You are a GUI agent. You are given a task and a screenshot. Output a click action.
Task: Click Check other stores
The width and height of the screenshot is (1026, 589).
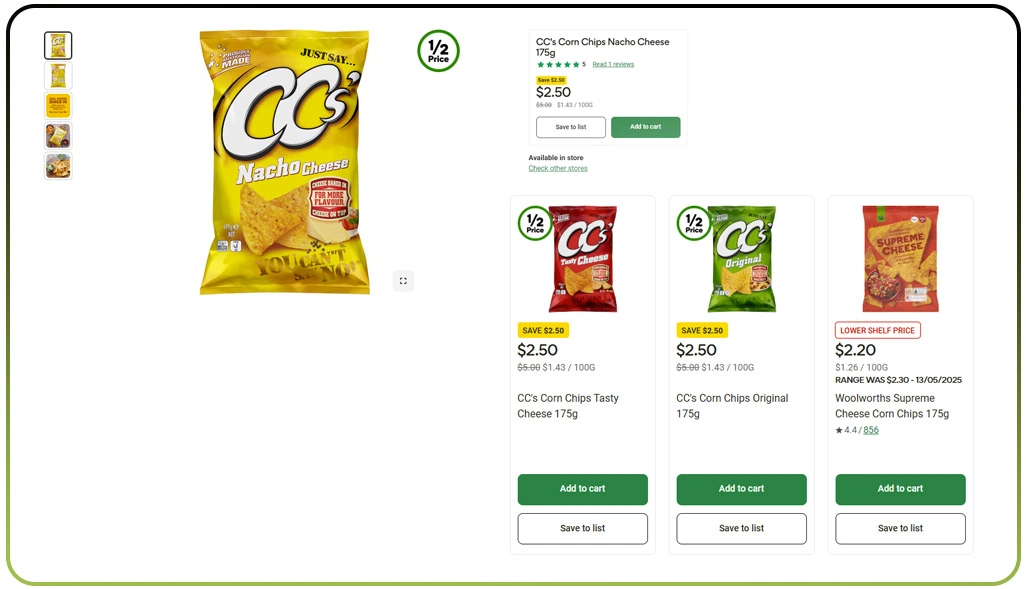click(x=557, y=168)
